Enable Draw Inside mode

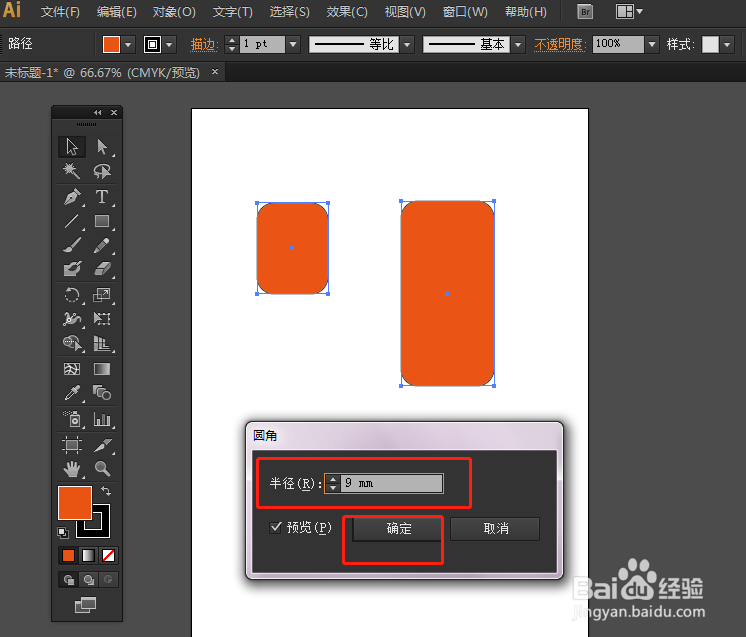click(108, 580)
